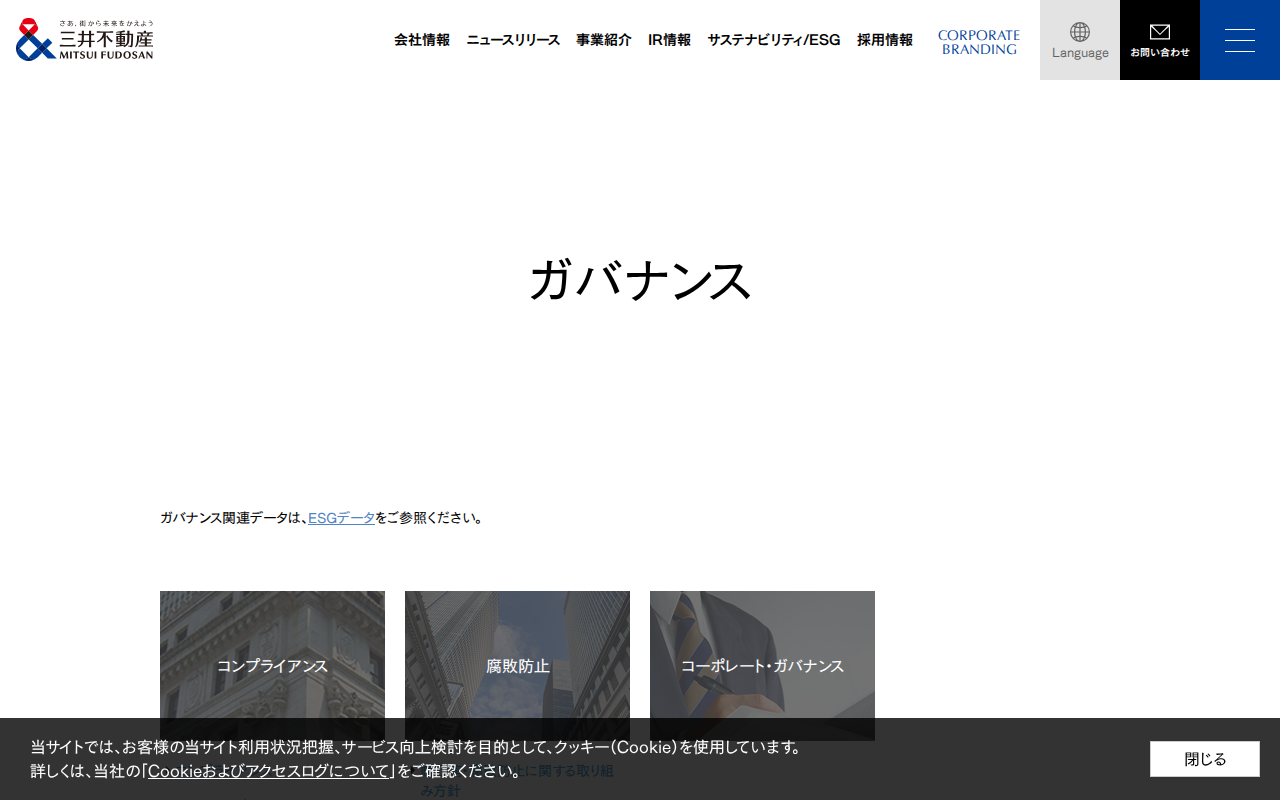Screen dimensions: 1280x800
Task: Open 採用情報 menu
Action: click(885, 40)
